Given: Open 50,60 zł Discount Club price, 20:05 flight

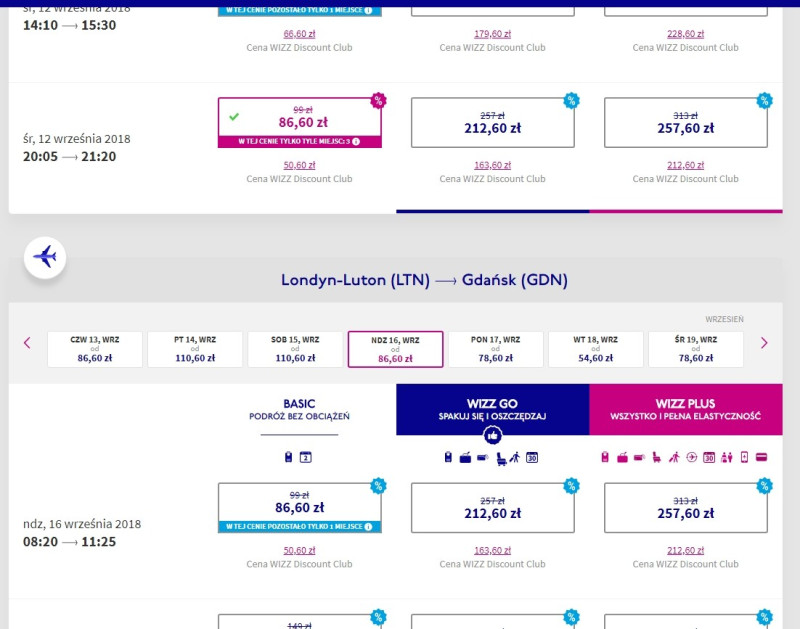Looking at the screenshot, I should click(299, 165).
